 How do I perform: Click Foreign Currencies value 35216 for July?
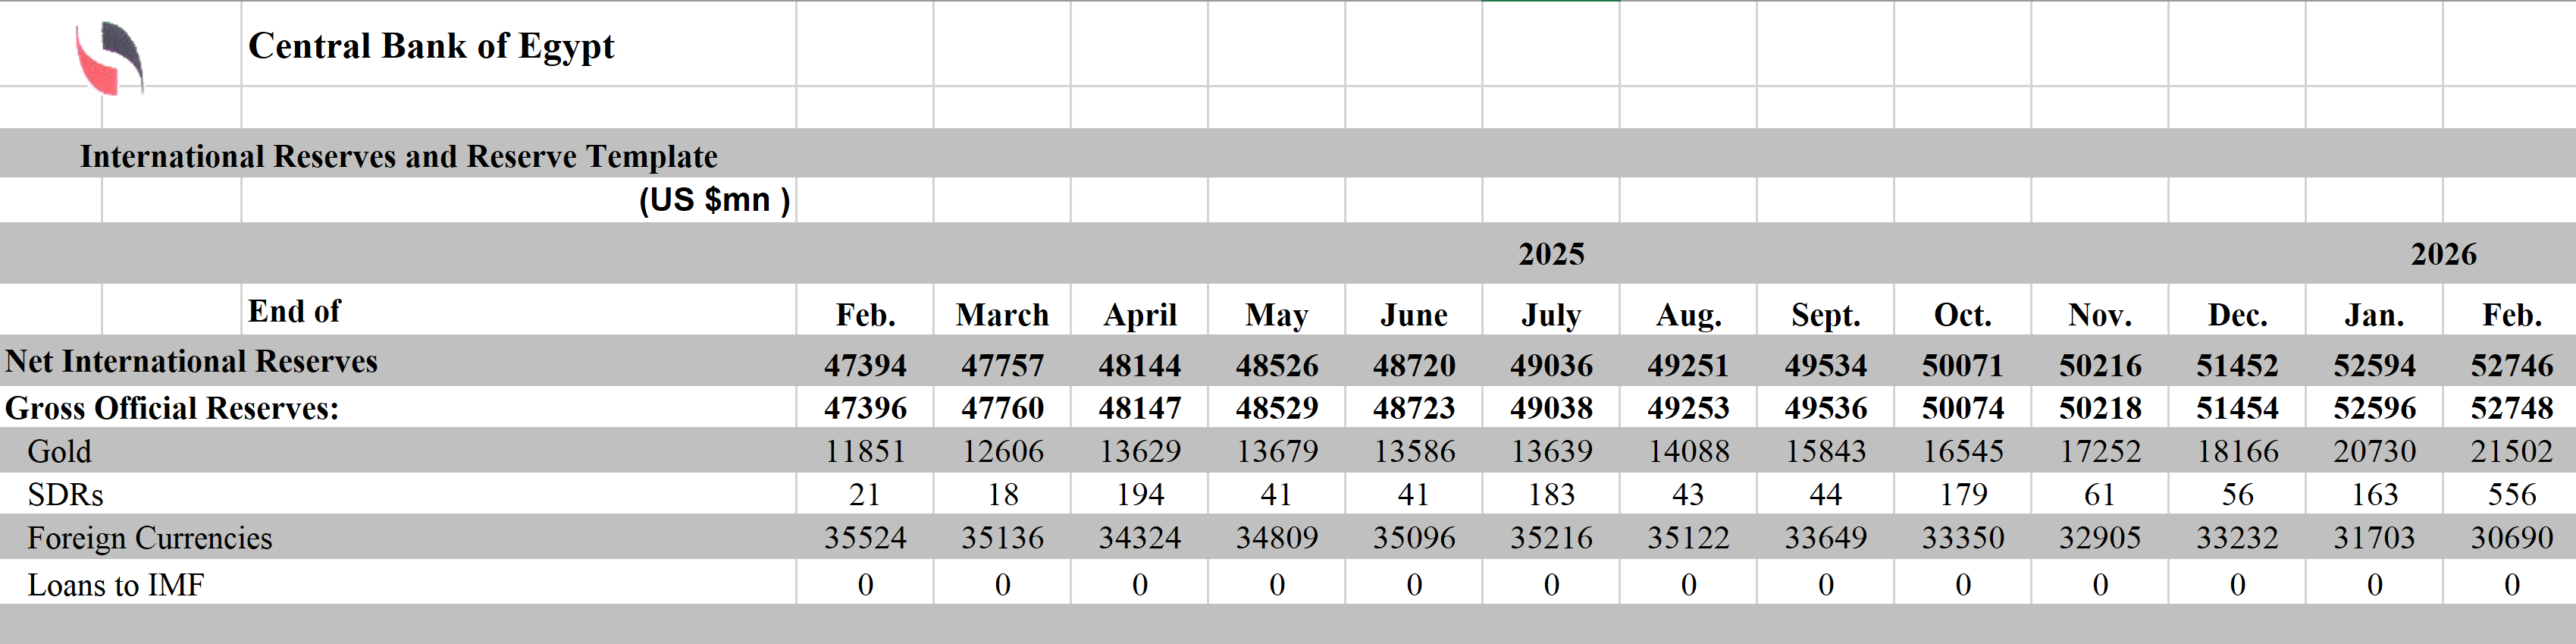[x=1551, y=538]
